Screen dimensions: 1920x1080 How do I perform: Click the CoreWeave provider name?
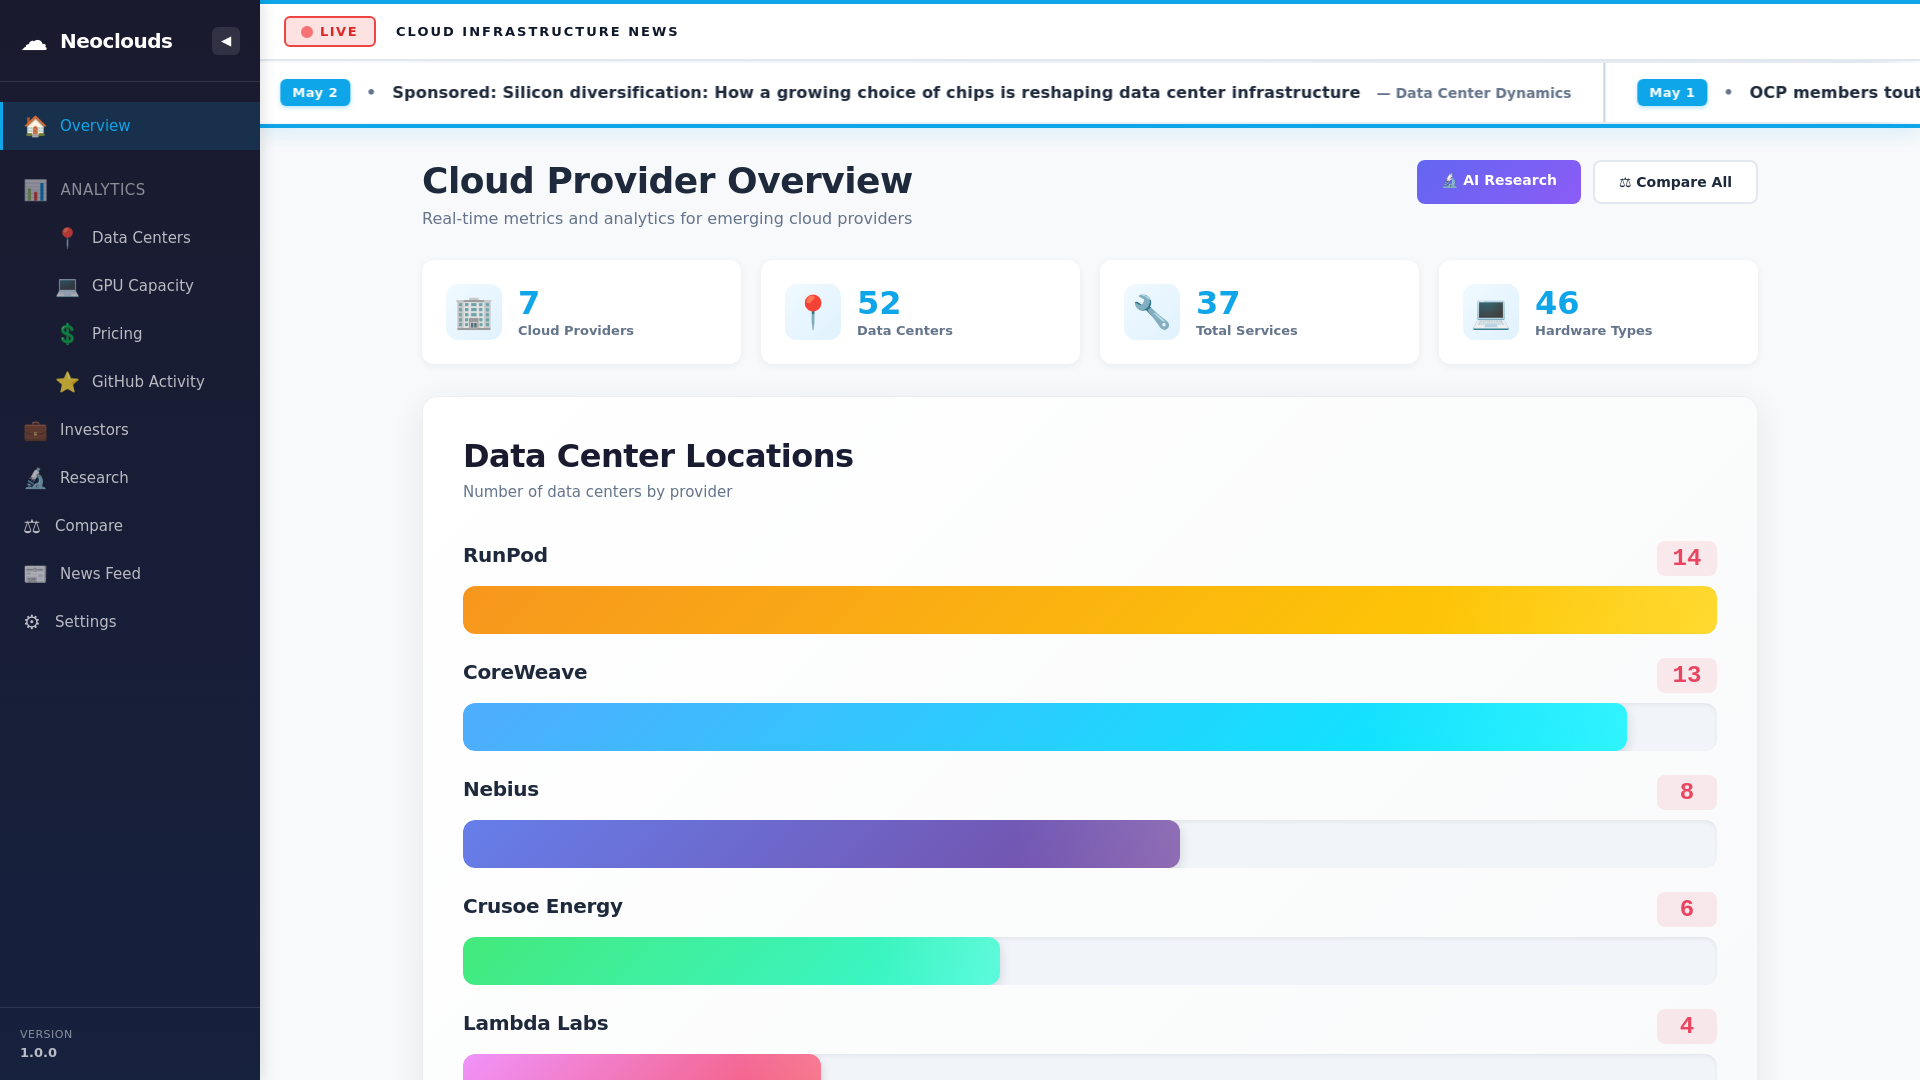click(x=525, y=673)
